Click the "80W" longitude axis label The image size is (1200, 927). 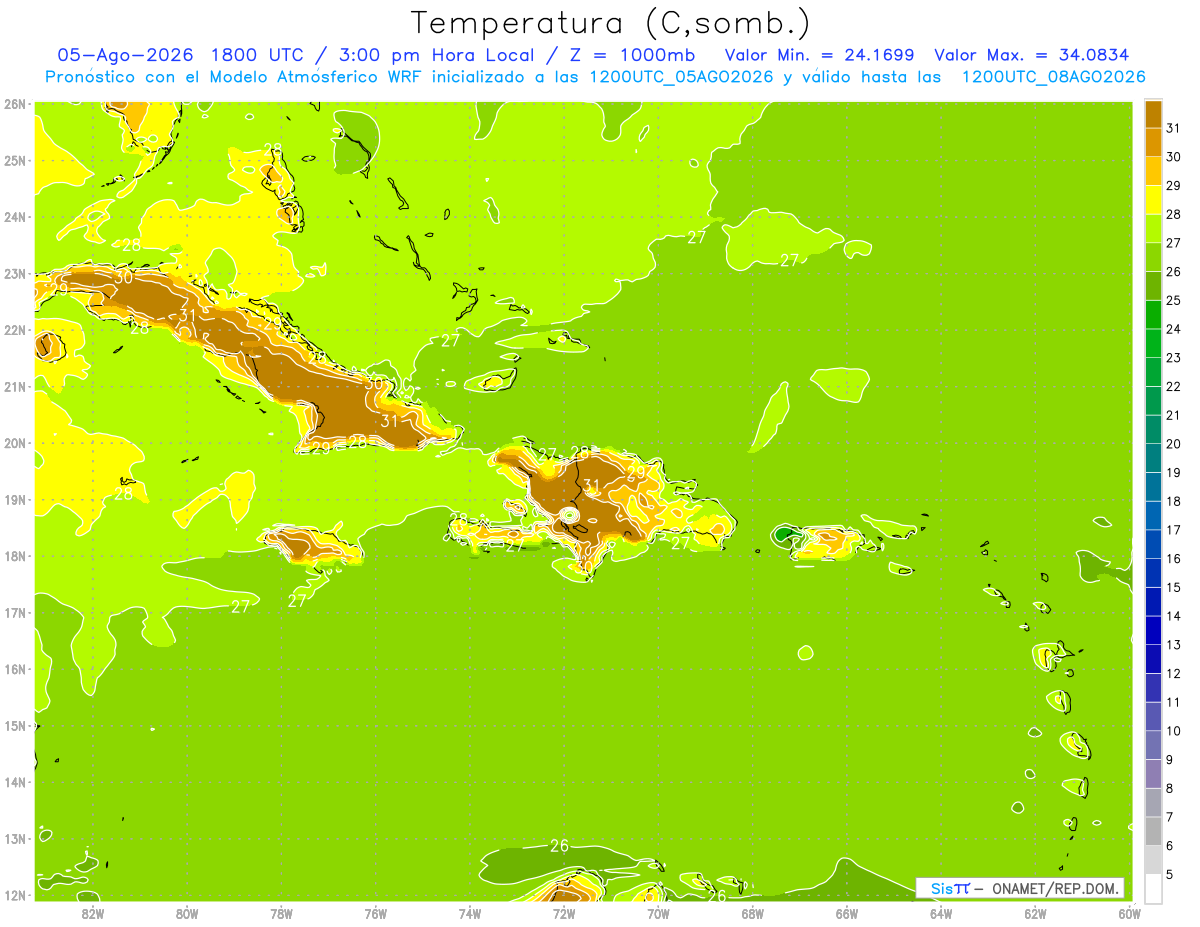click(186, 913)
